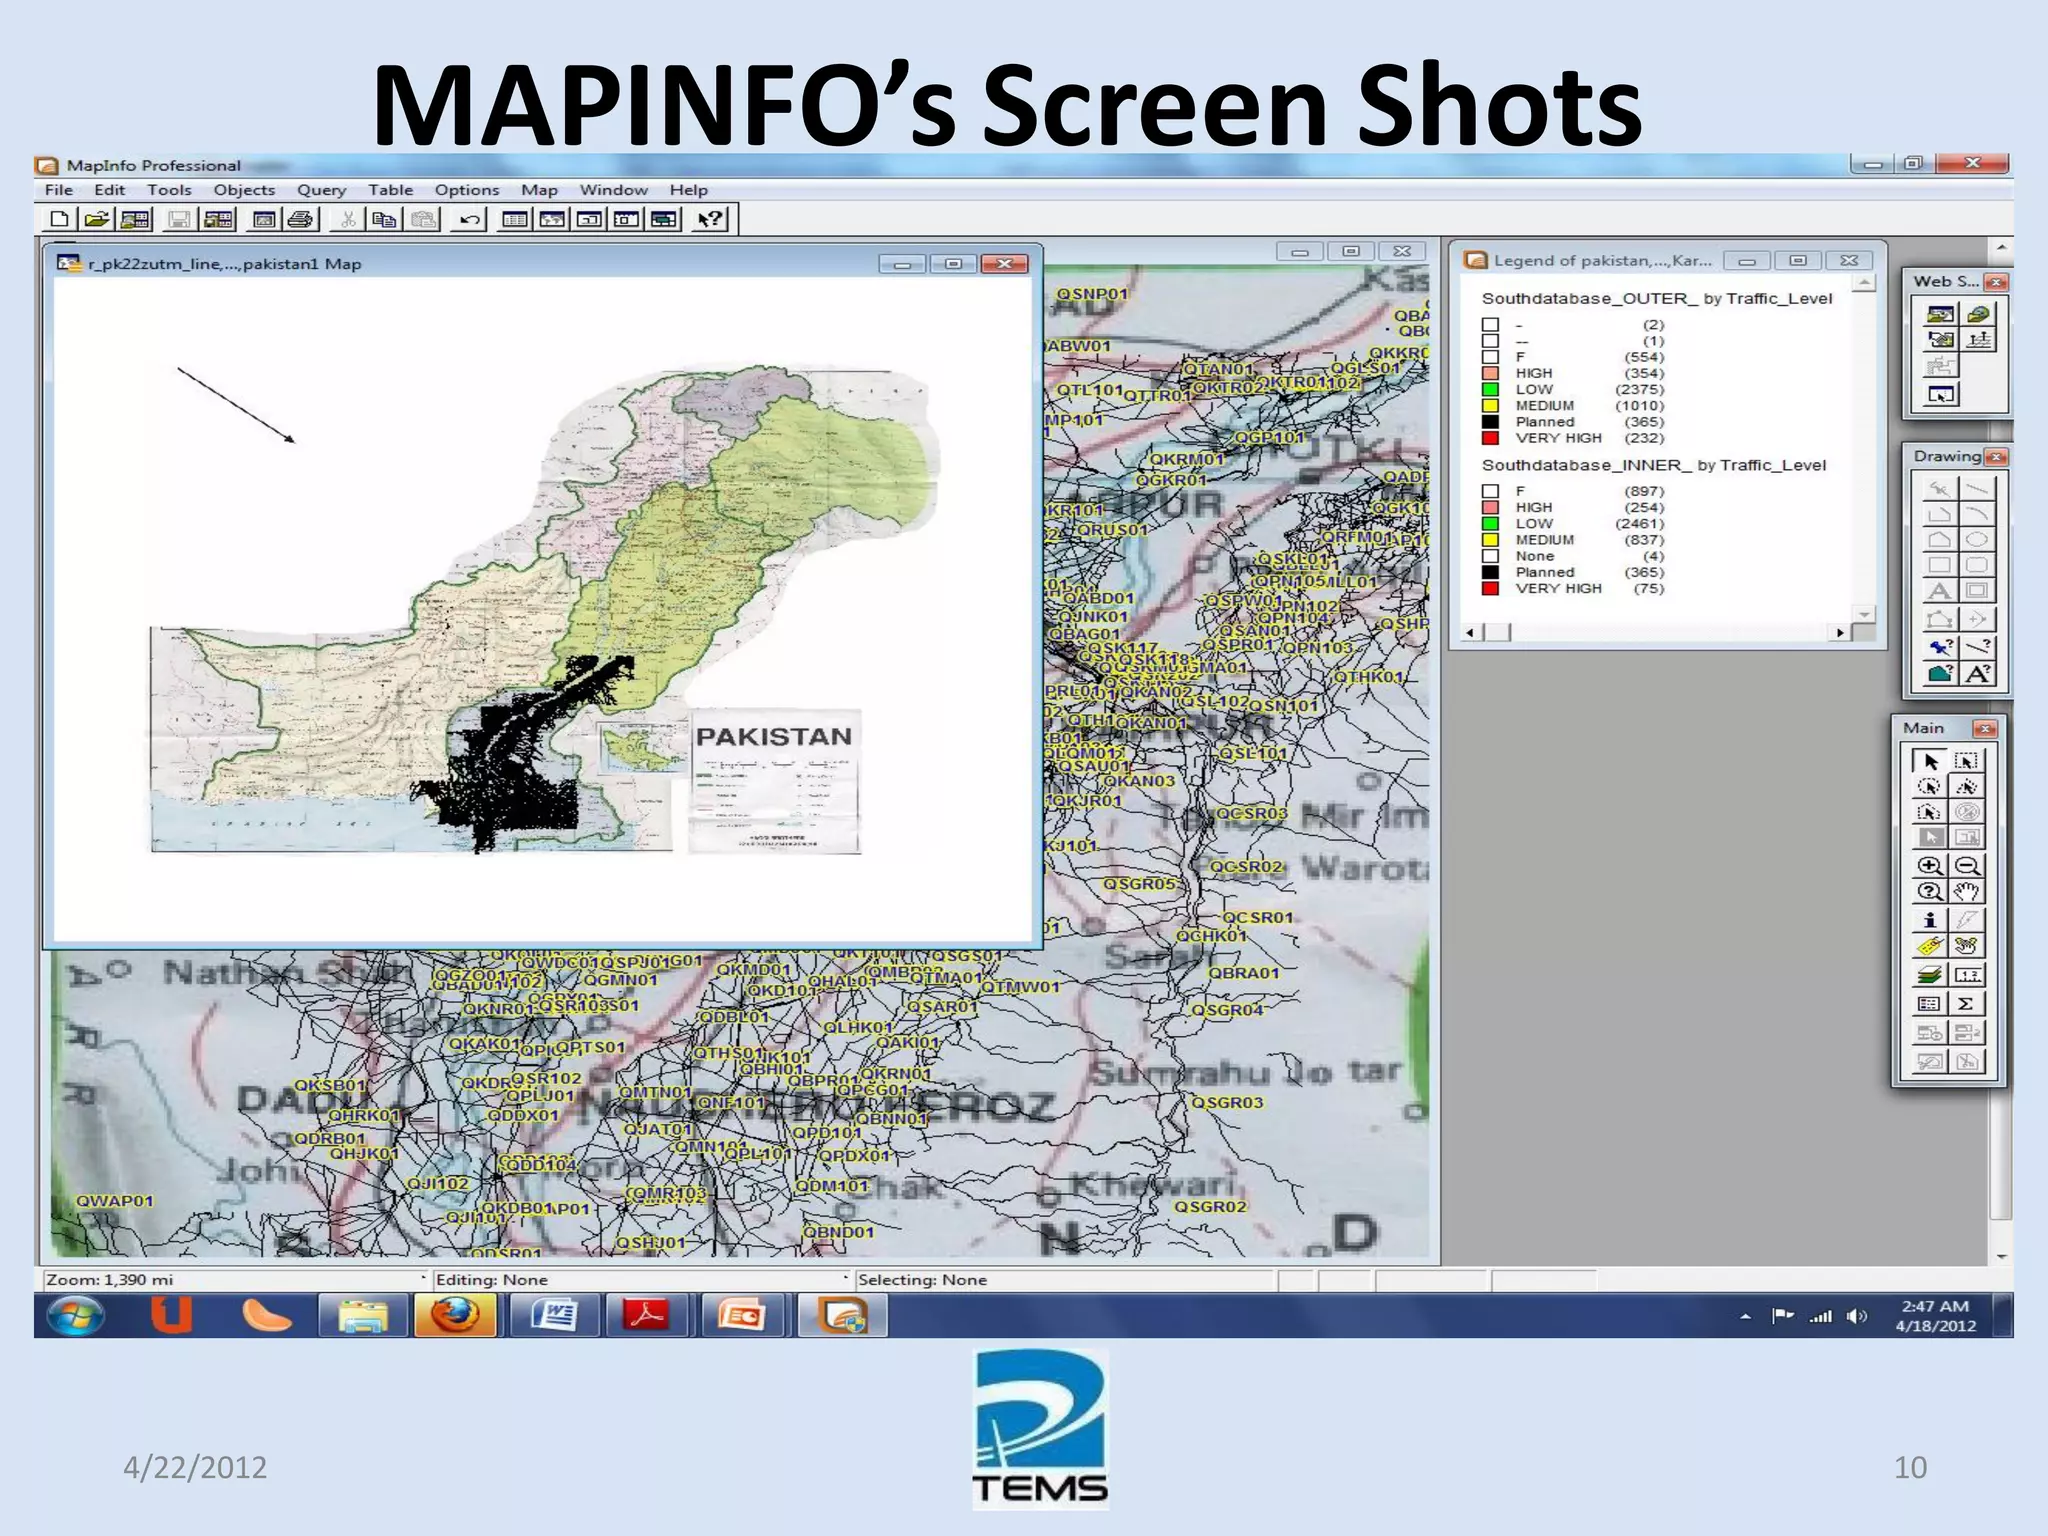Click the New Table toolbar icon
2048x1536 pixels.
[x=60, y=219]
